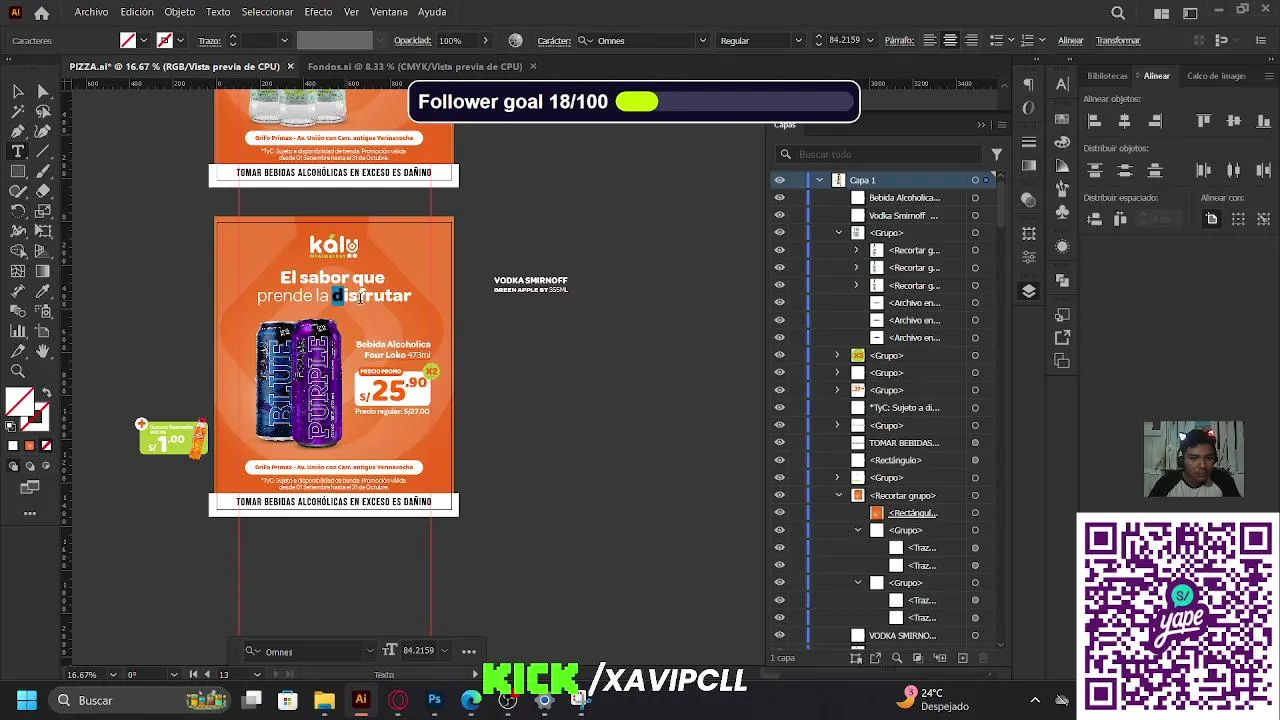
Task: Switch to Bibliotecas panel tab
Action: 1108,76
